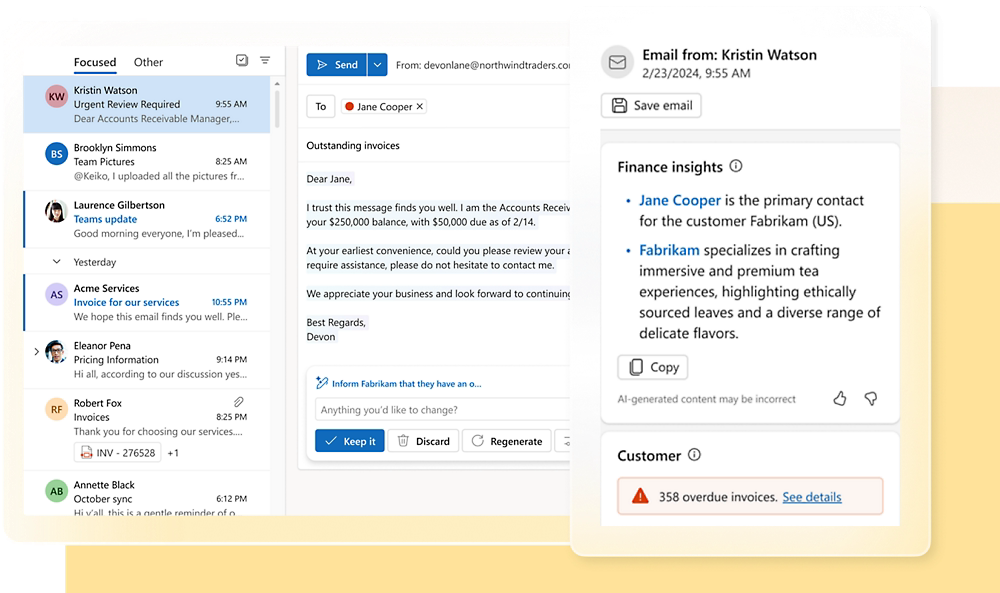Switch to the Other inbox tab

[148, 62]
